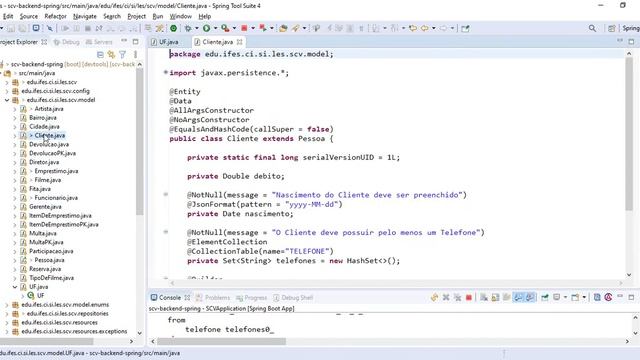Toggle console Word Wrap button
The image size is (640, 360).
[x=507, y=298]
